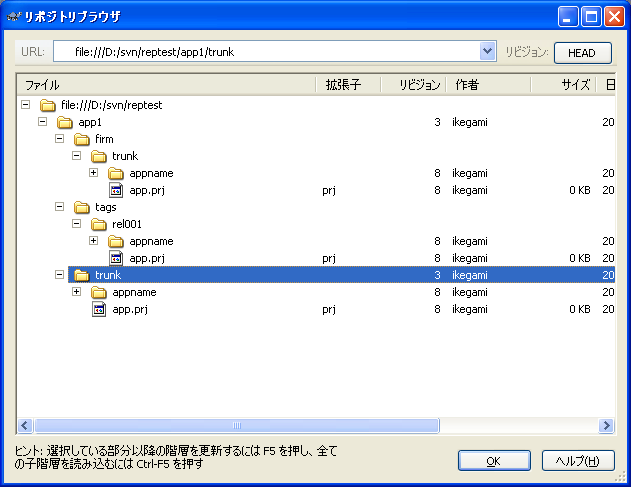Sort by 作者 column header
The image size is (631, 487).
488,85
